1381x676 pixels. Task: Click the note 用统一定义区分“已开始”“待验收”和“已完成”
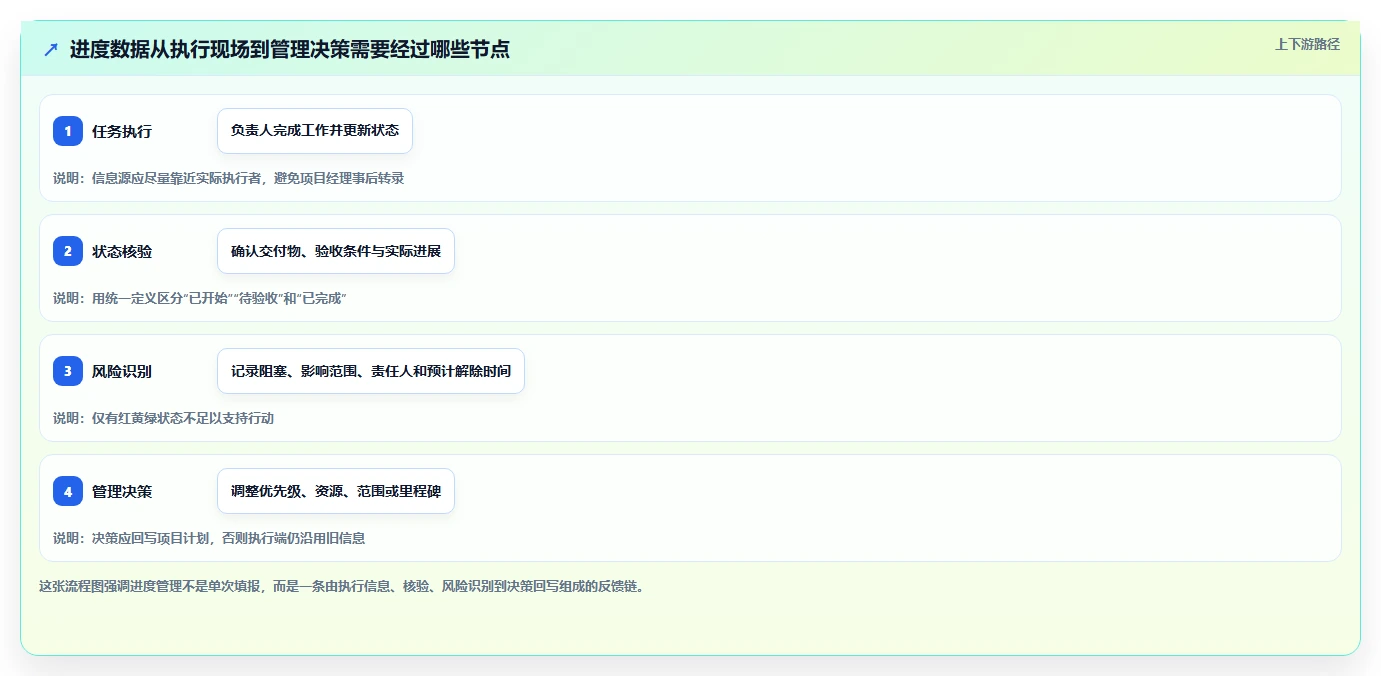[219, 298]
